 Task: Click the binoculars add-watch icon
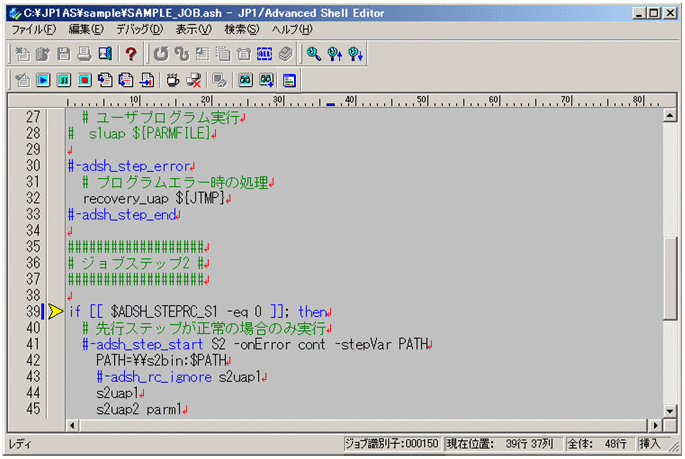coord(266,80)
